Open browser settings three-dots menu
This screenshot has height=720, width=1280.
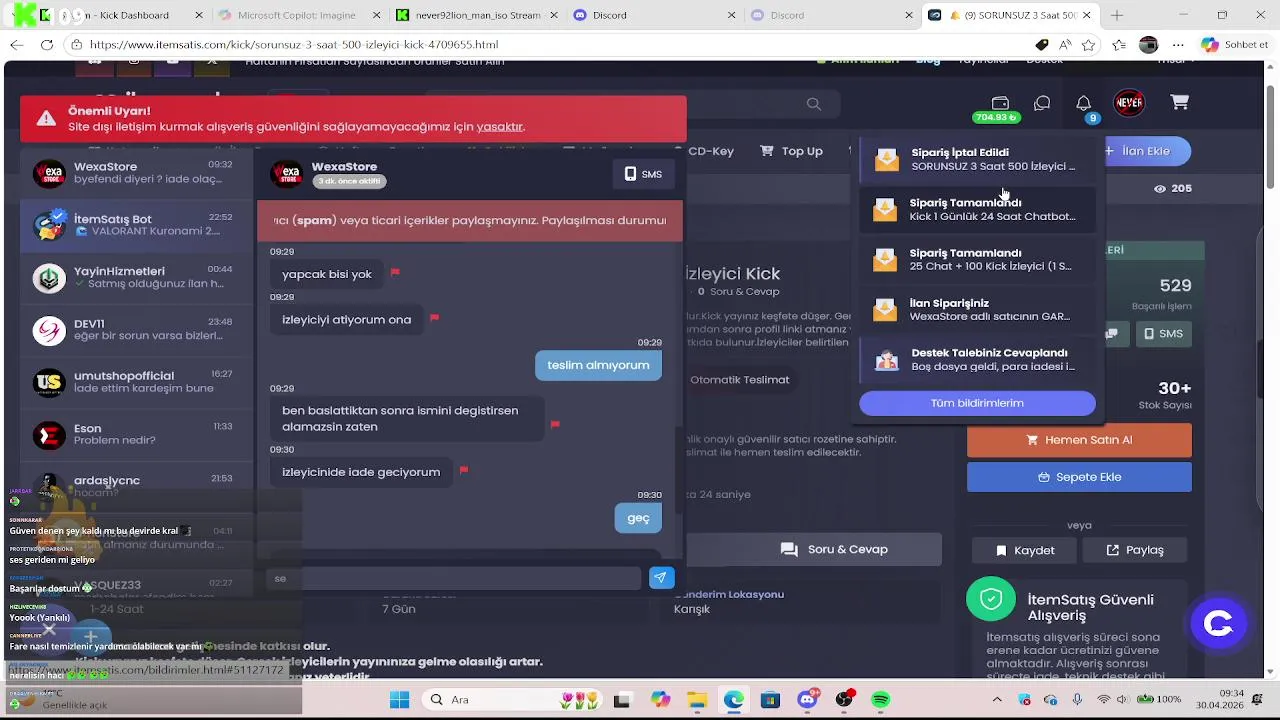pyautogui.click(x=1177, y=45)
